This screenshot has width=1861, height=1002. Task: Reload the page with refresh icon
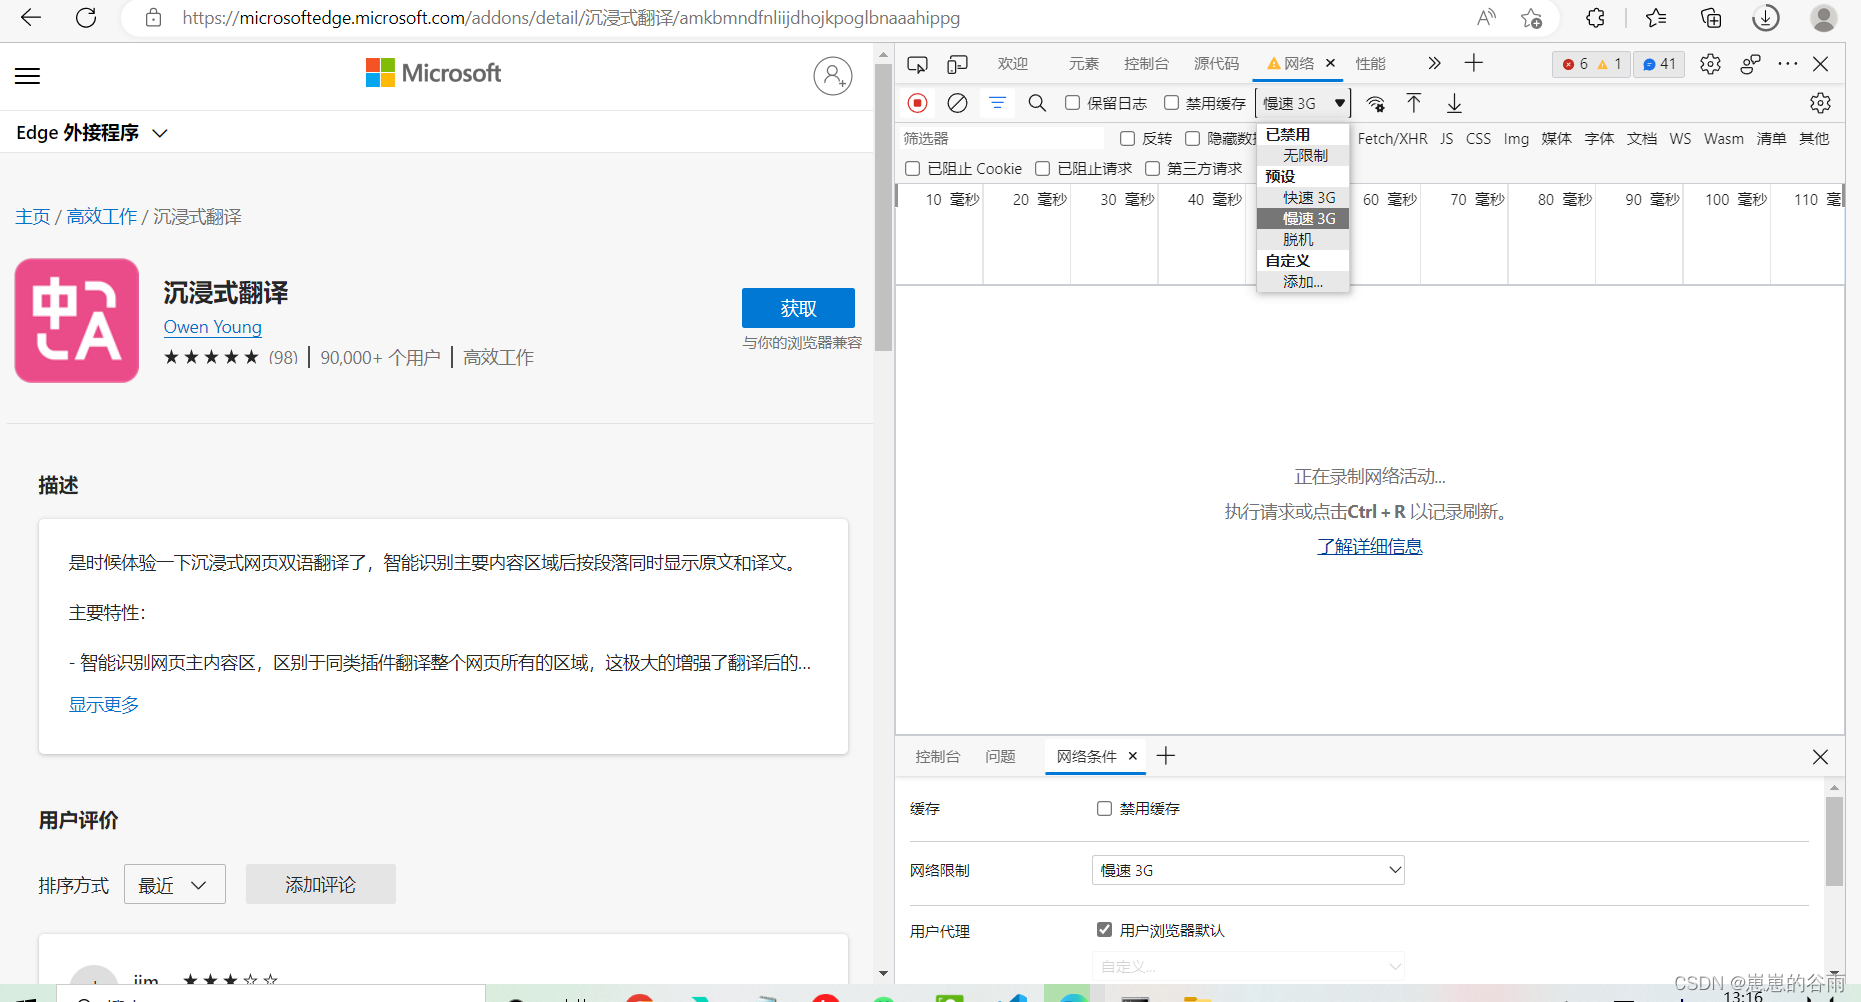pos(86,17)
